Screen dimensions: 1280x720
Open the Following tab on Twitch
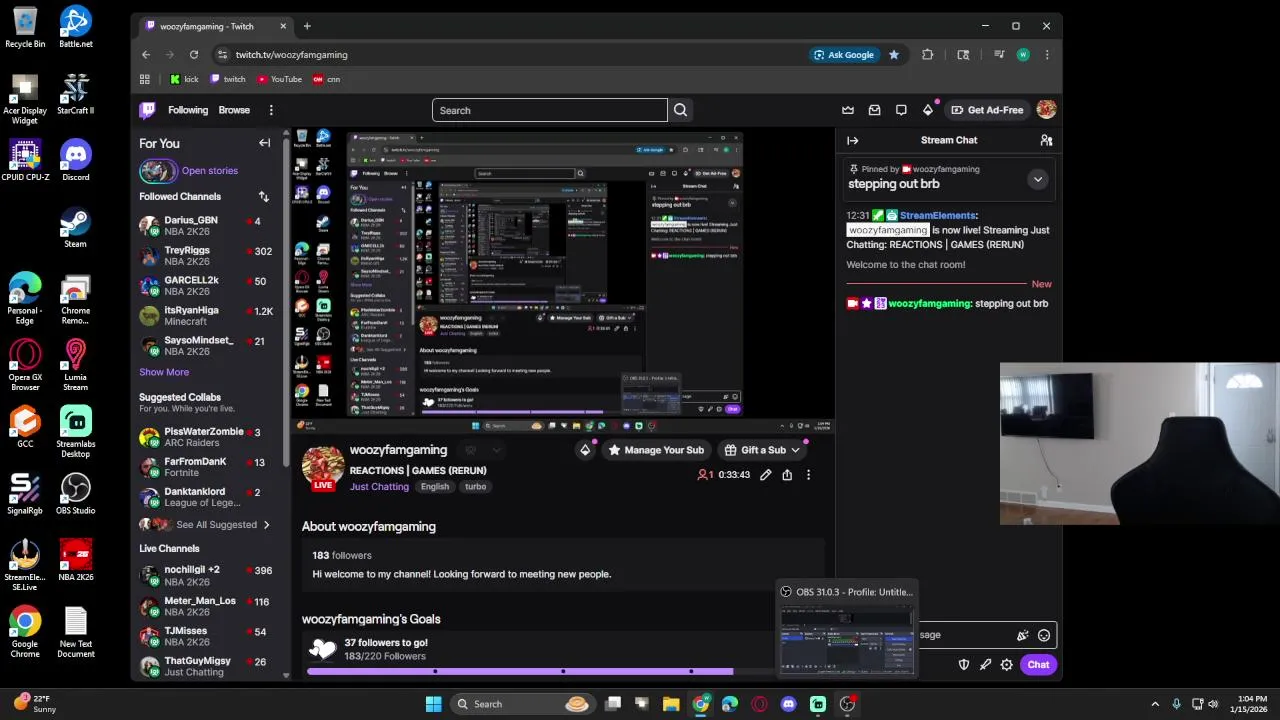pos(188,110)
